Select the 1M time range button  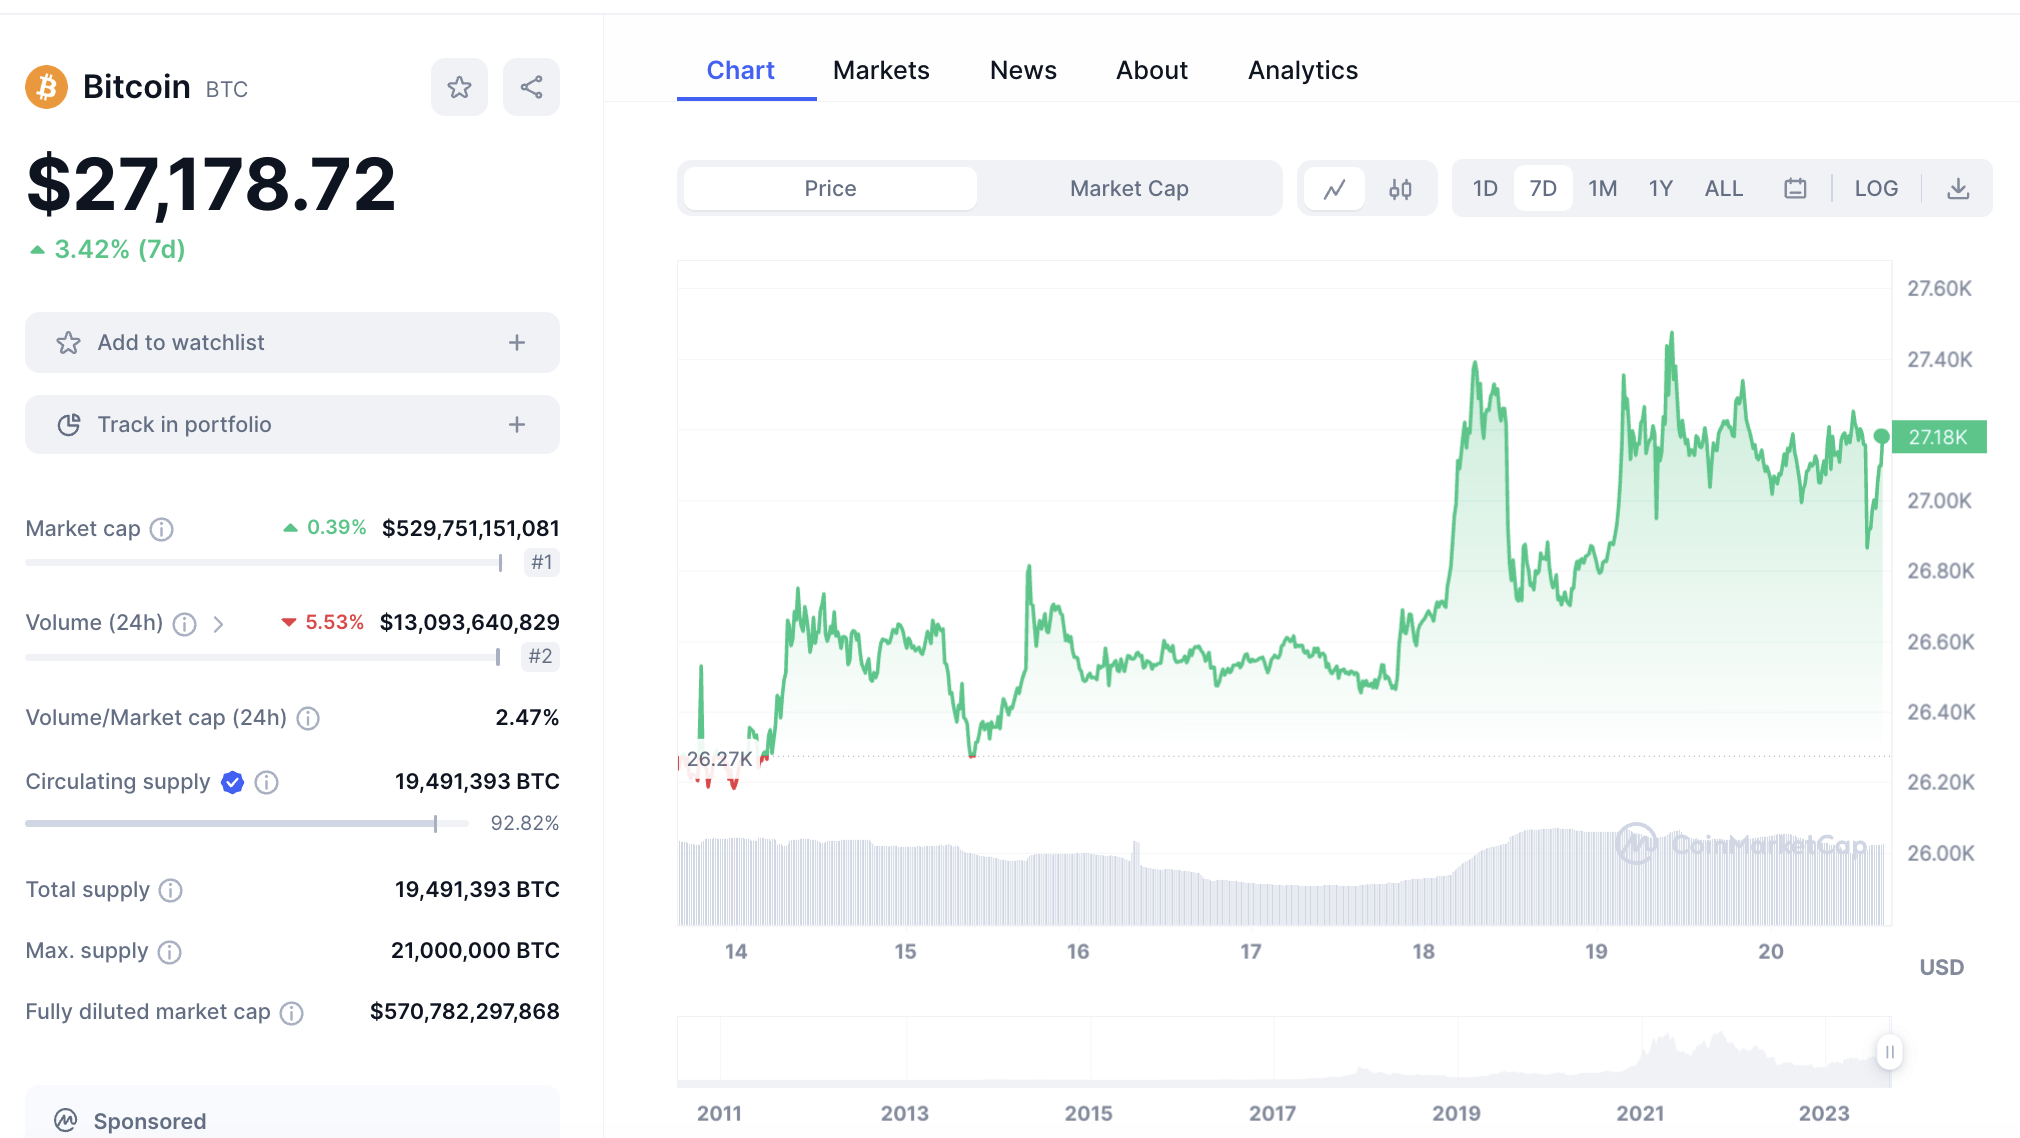[1602, 189]
